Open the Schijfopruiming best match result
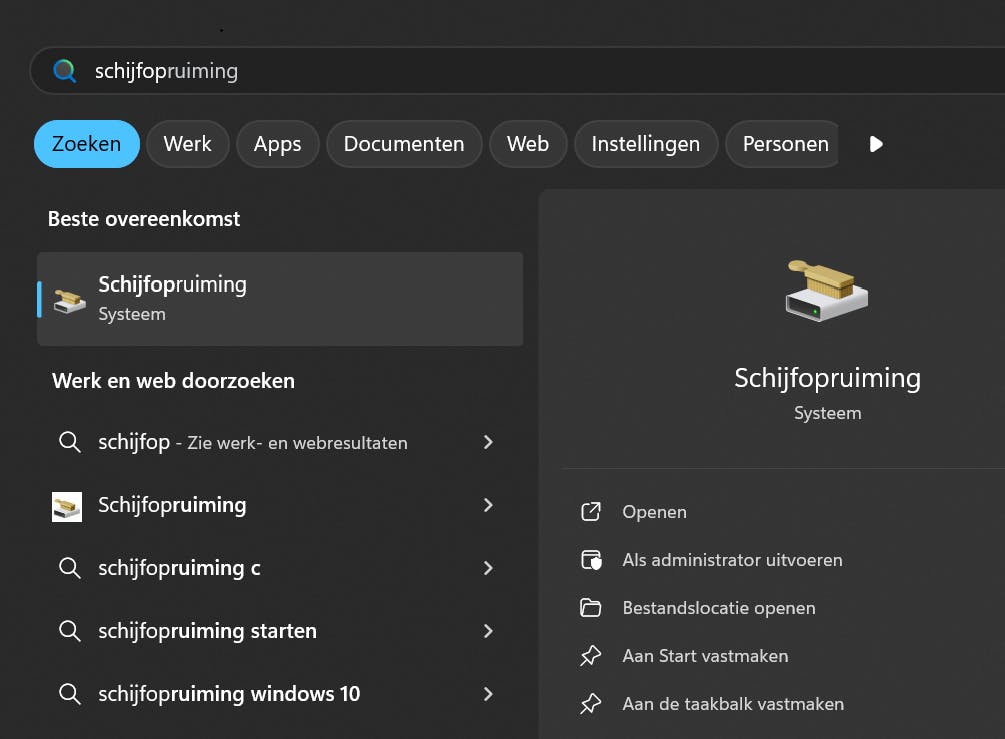Viewport: 1005px width, 739px height. (x=280, y=299)
